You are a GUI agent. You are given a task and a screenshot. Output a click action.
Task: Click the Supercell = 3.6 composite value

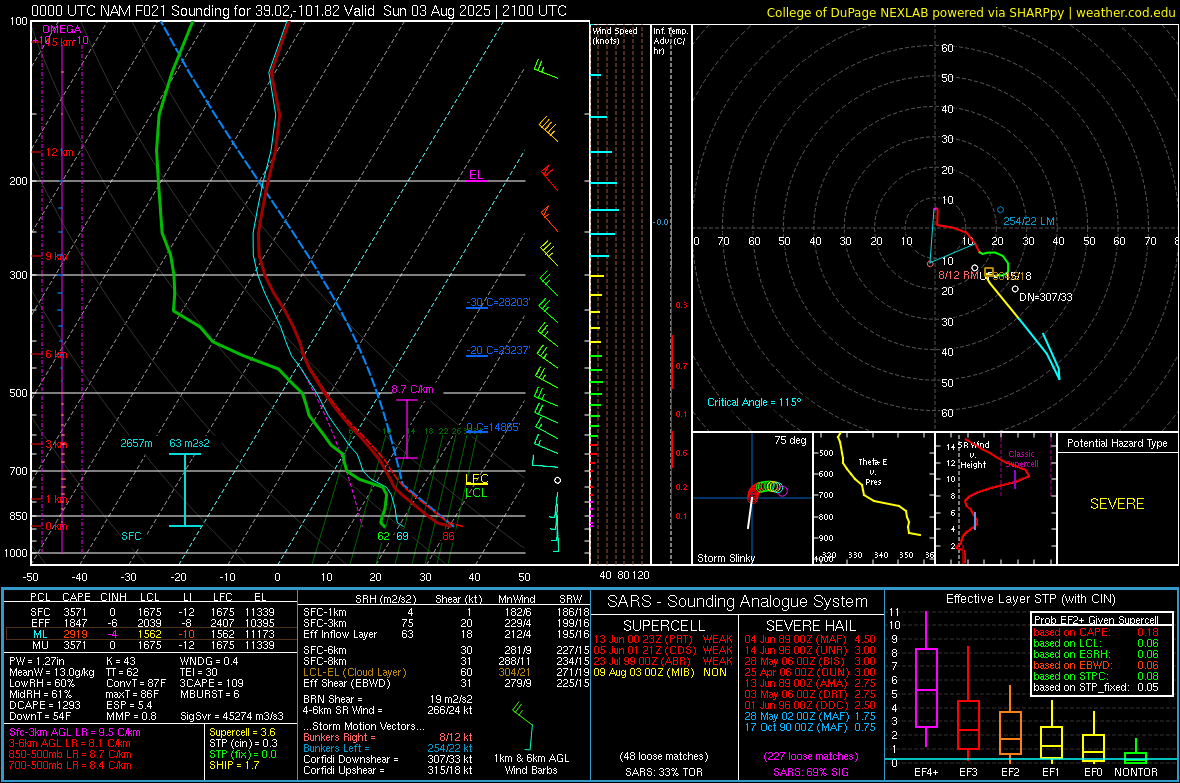242,732
